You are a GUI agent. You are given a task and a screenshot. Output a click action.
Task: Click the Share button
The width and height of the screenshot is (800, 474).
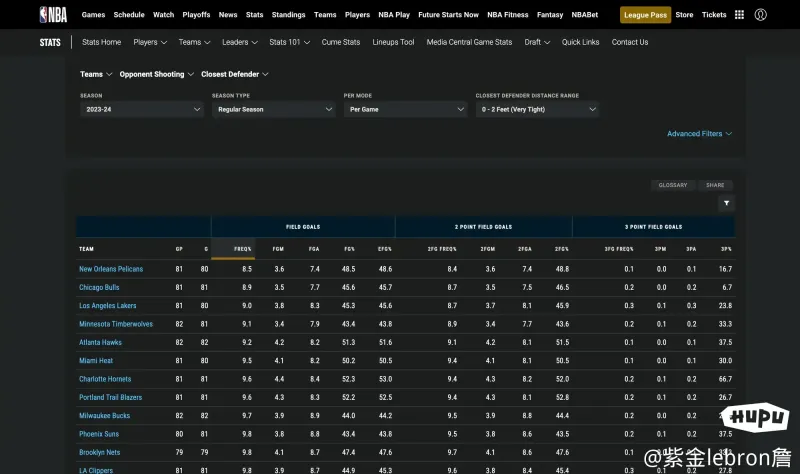click(x=715, y=185)
